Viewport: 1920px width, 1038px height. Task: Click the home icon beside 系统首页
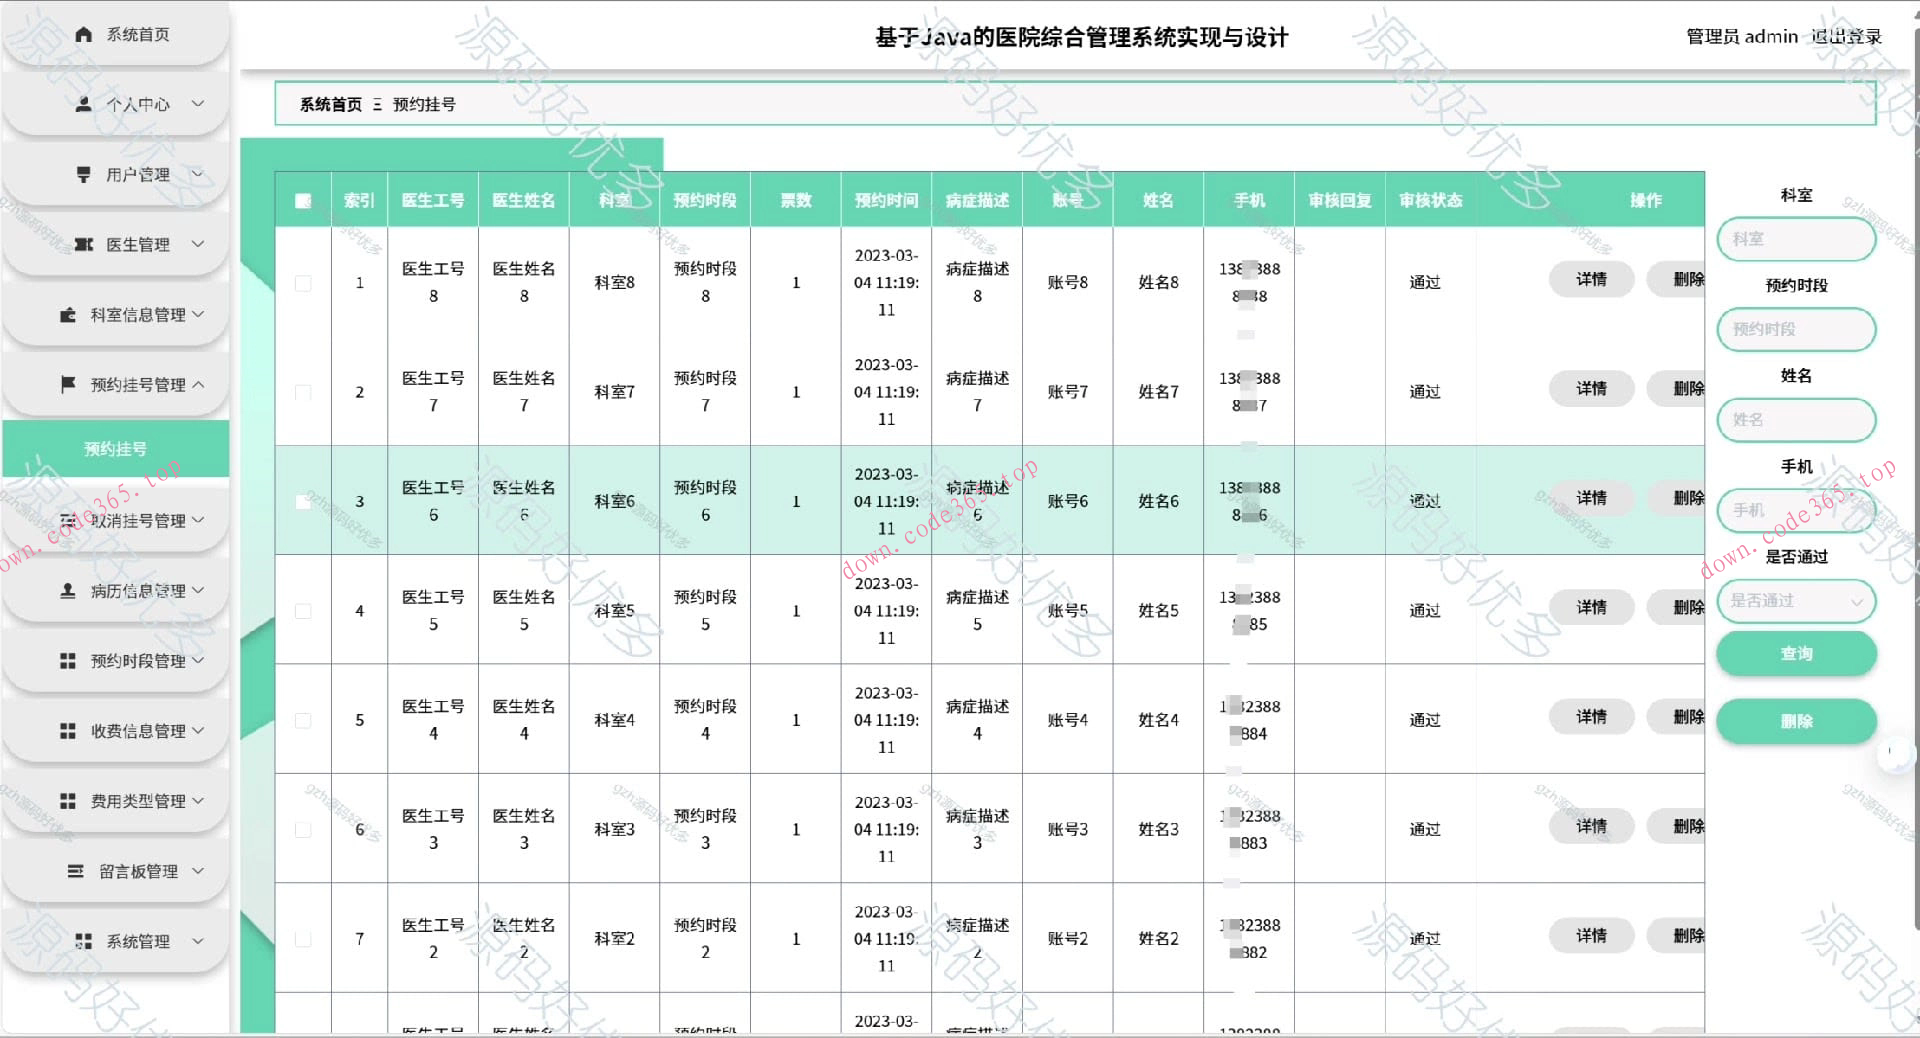tap(84, 34)
